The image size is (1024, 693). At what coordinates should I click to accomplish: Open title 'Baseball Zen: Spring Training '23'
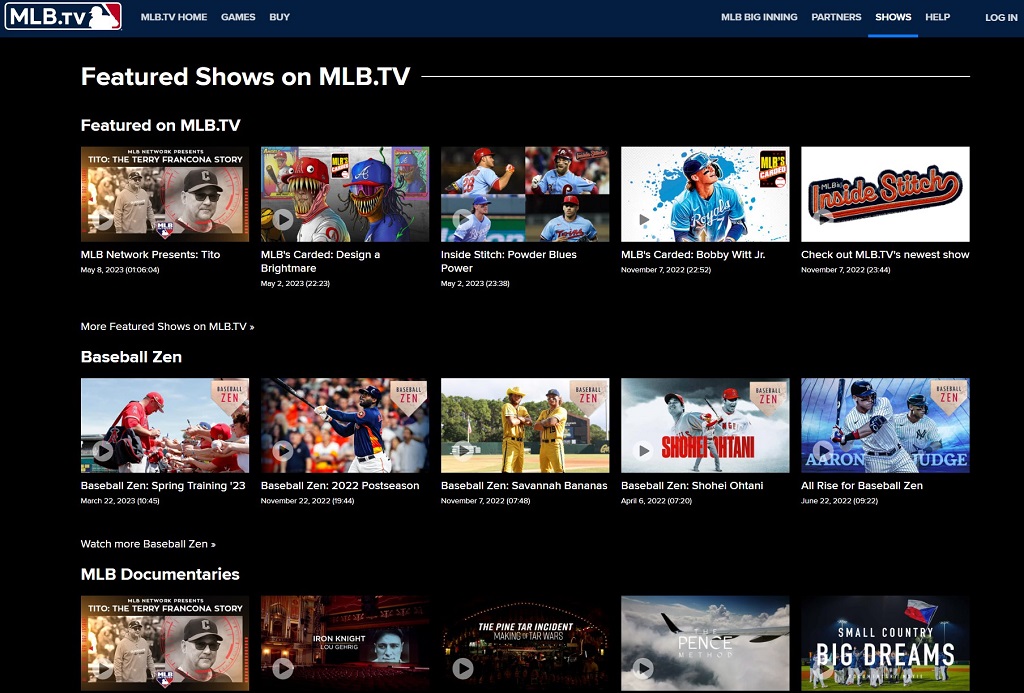point(163,485)
